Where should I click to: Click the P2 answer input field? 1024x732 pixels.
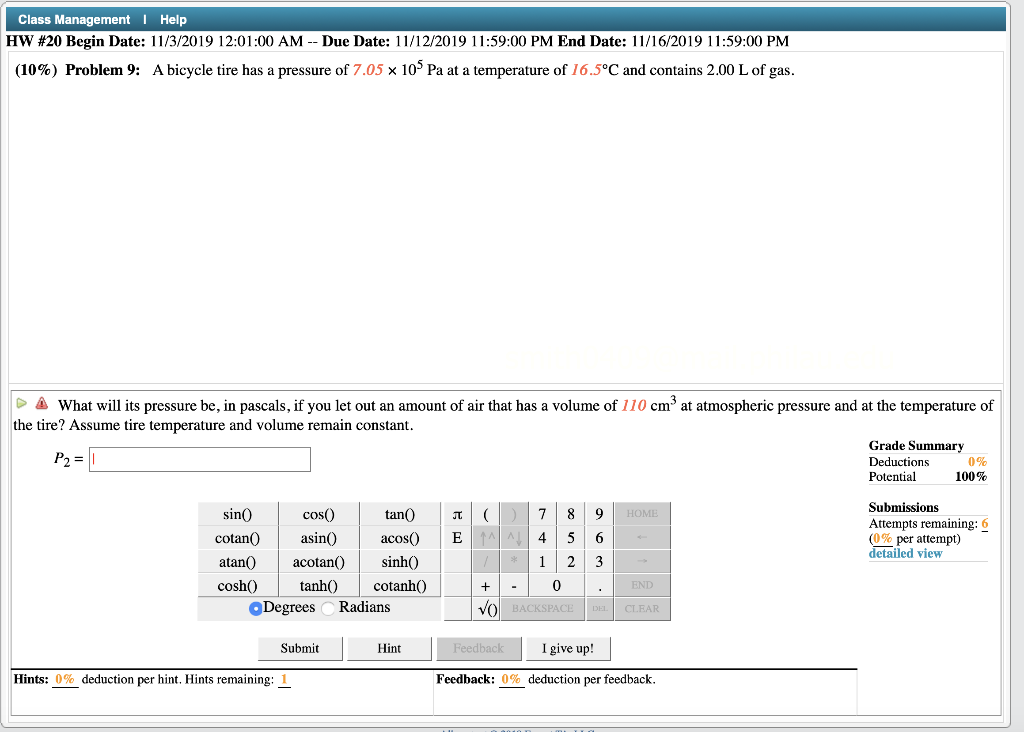click(199, 459)
